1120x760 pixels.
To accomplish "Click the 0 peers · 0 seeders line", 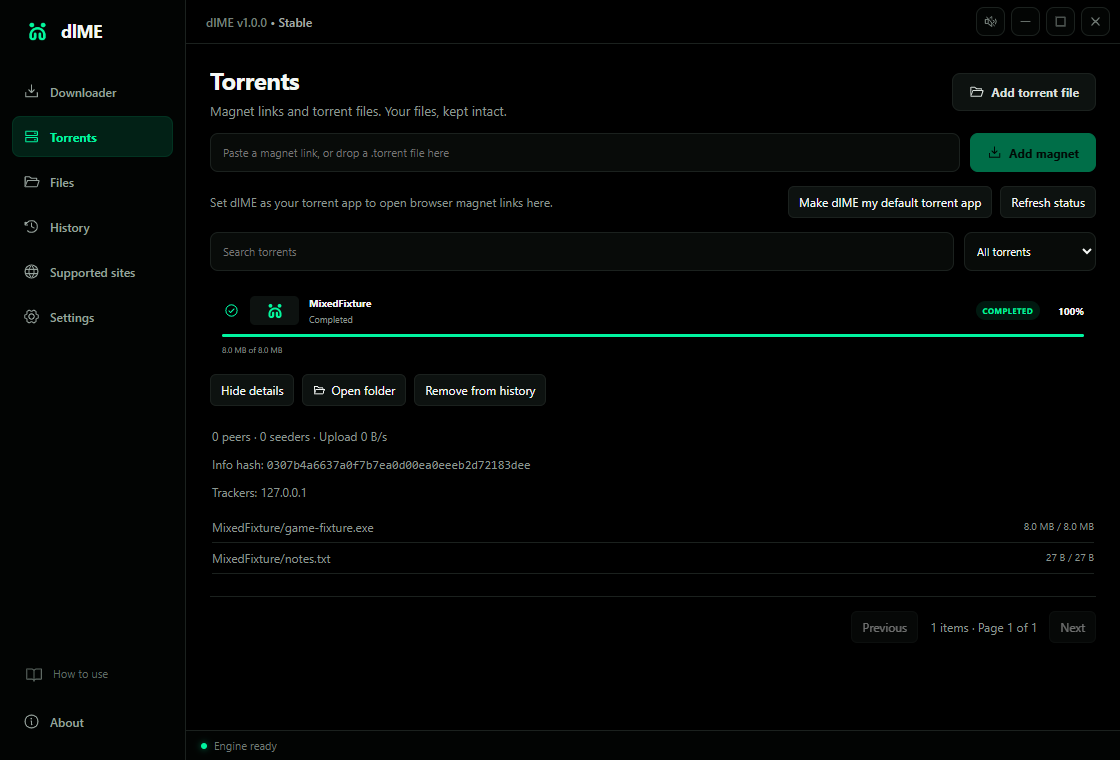I will pyautogui.click(x=299, y=436).
